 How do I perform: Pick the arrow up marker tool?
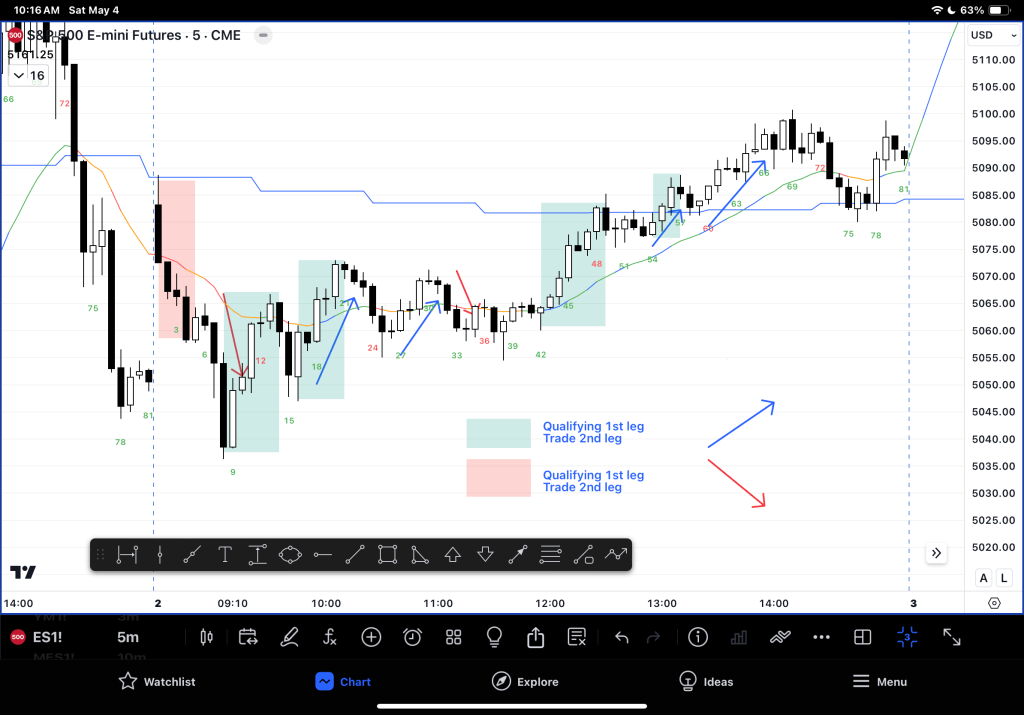[452, 554]
